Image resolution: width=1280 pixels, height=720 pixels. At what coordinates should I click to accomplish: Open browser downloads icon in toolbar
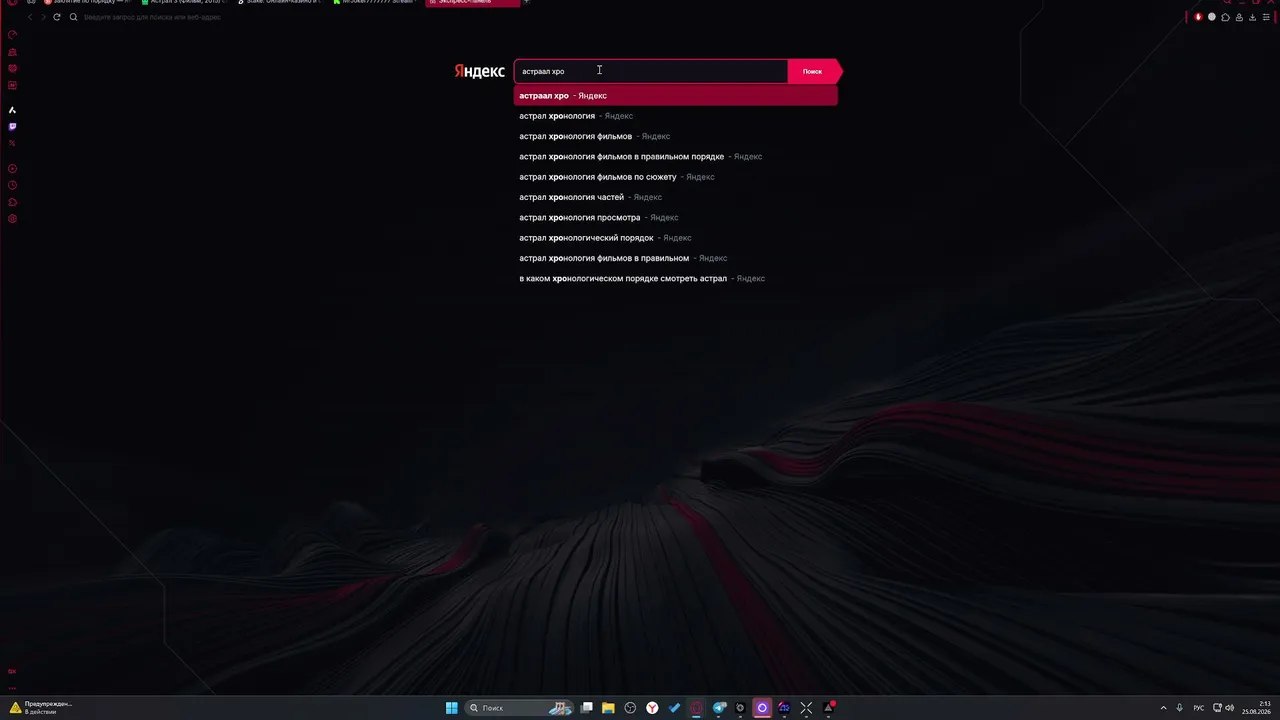(x=1253, y=17)
